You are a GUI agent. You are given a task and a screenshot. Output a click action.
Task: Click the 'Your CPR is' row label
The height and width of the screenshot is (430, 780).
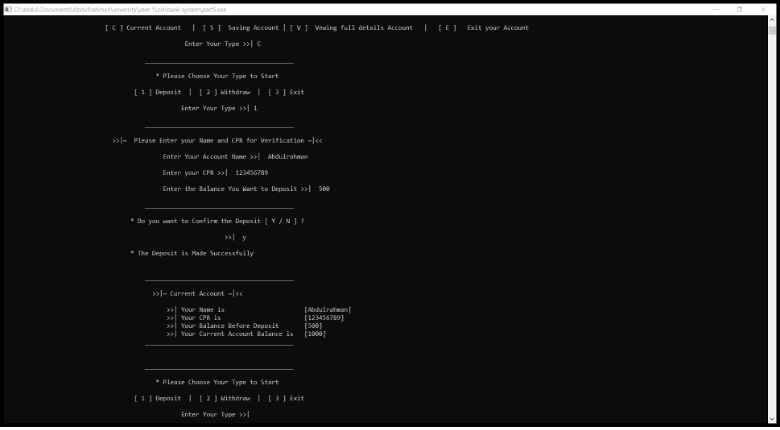pos(200,318)
